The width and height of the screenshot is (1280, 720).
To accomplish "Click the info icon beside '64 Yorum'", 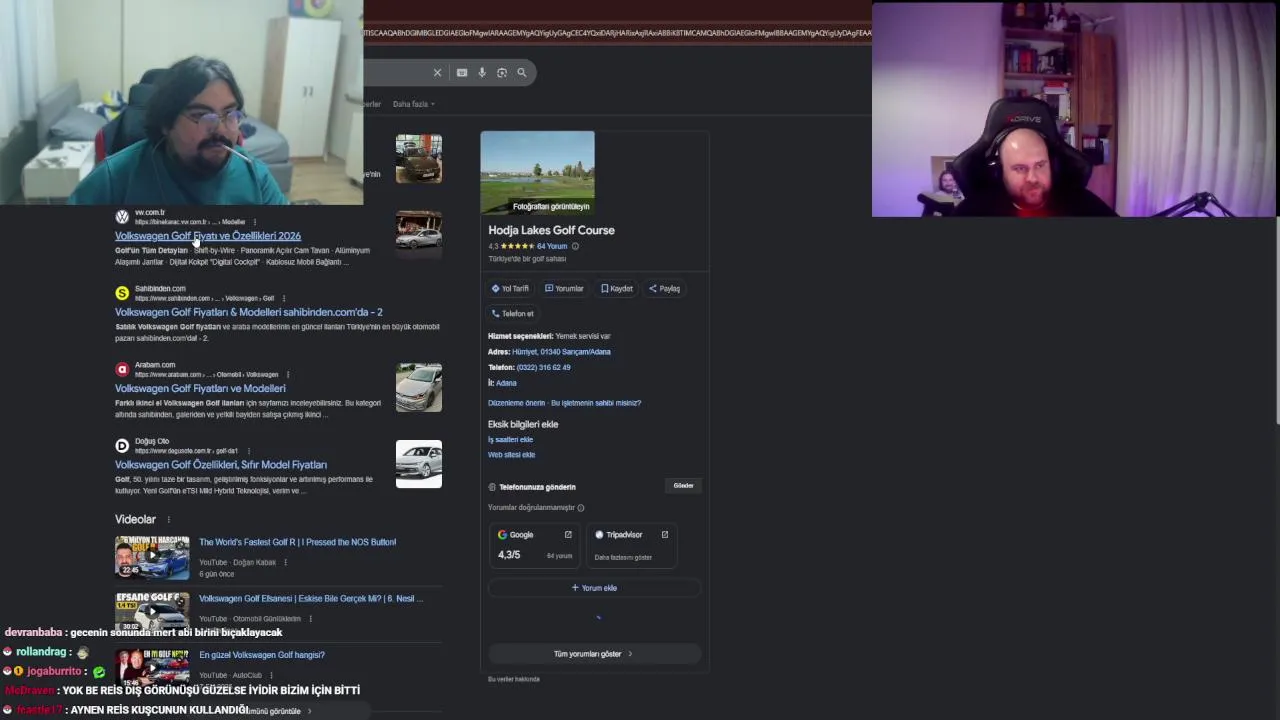I will [575, 246].
